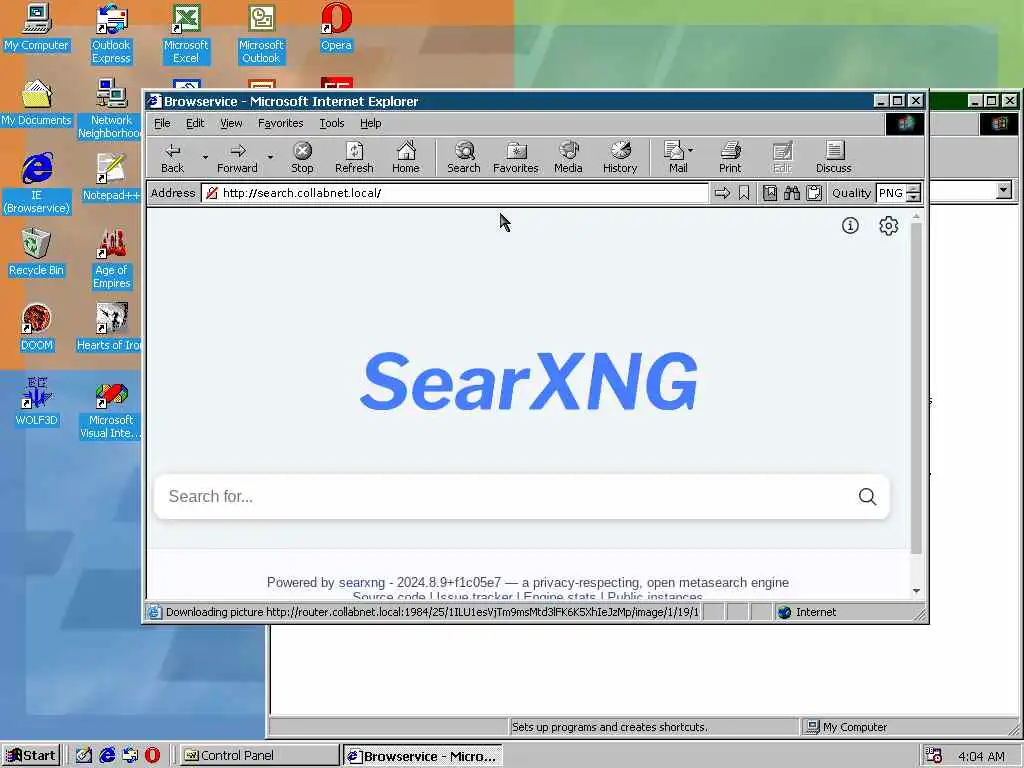Open the View menu
This screenshot has width=1024, height=768.
click(231, 123)
